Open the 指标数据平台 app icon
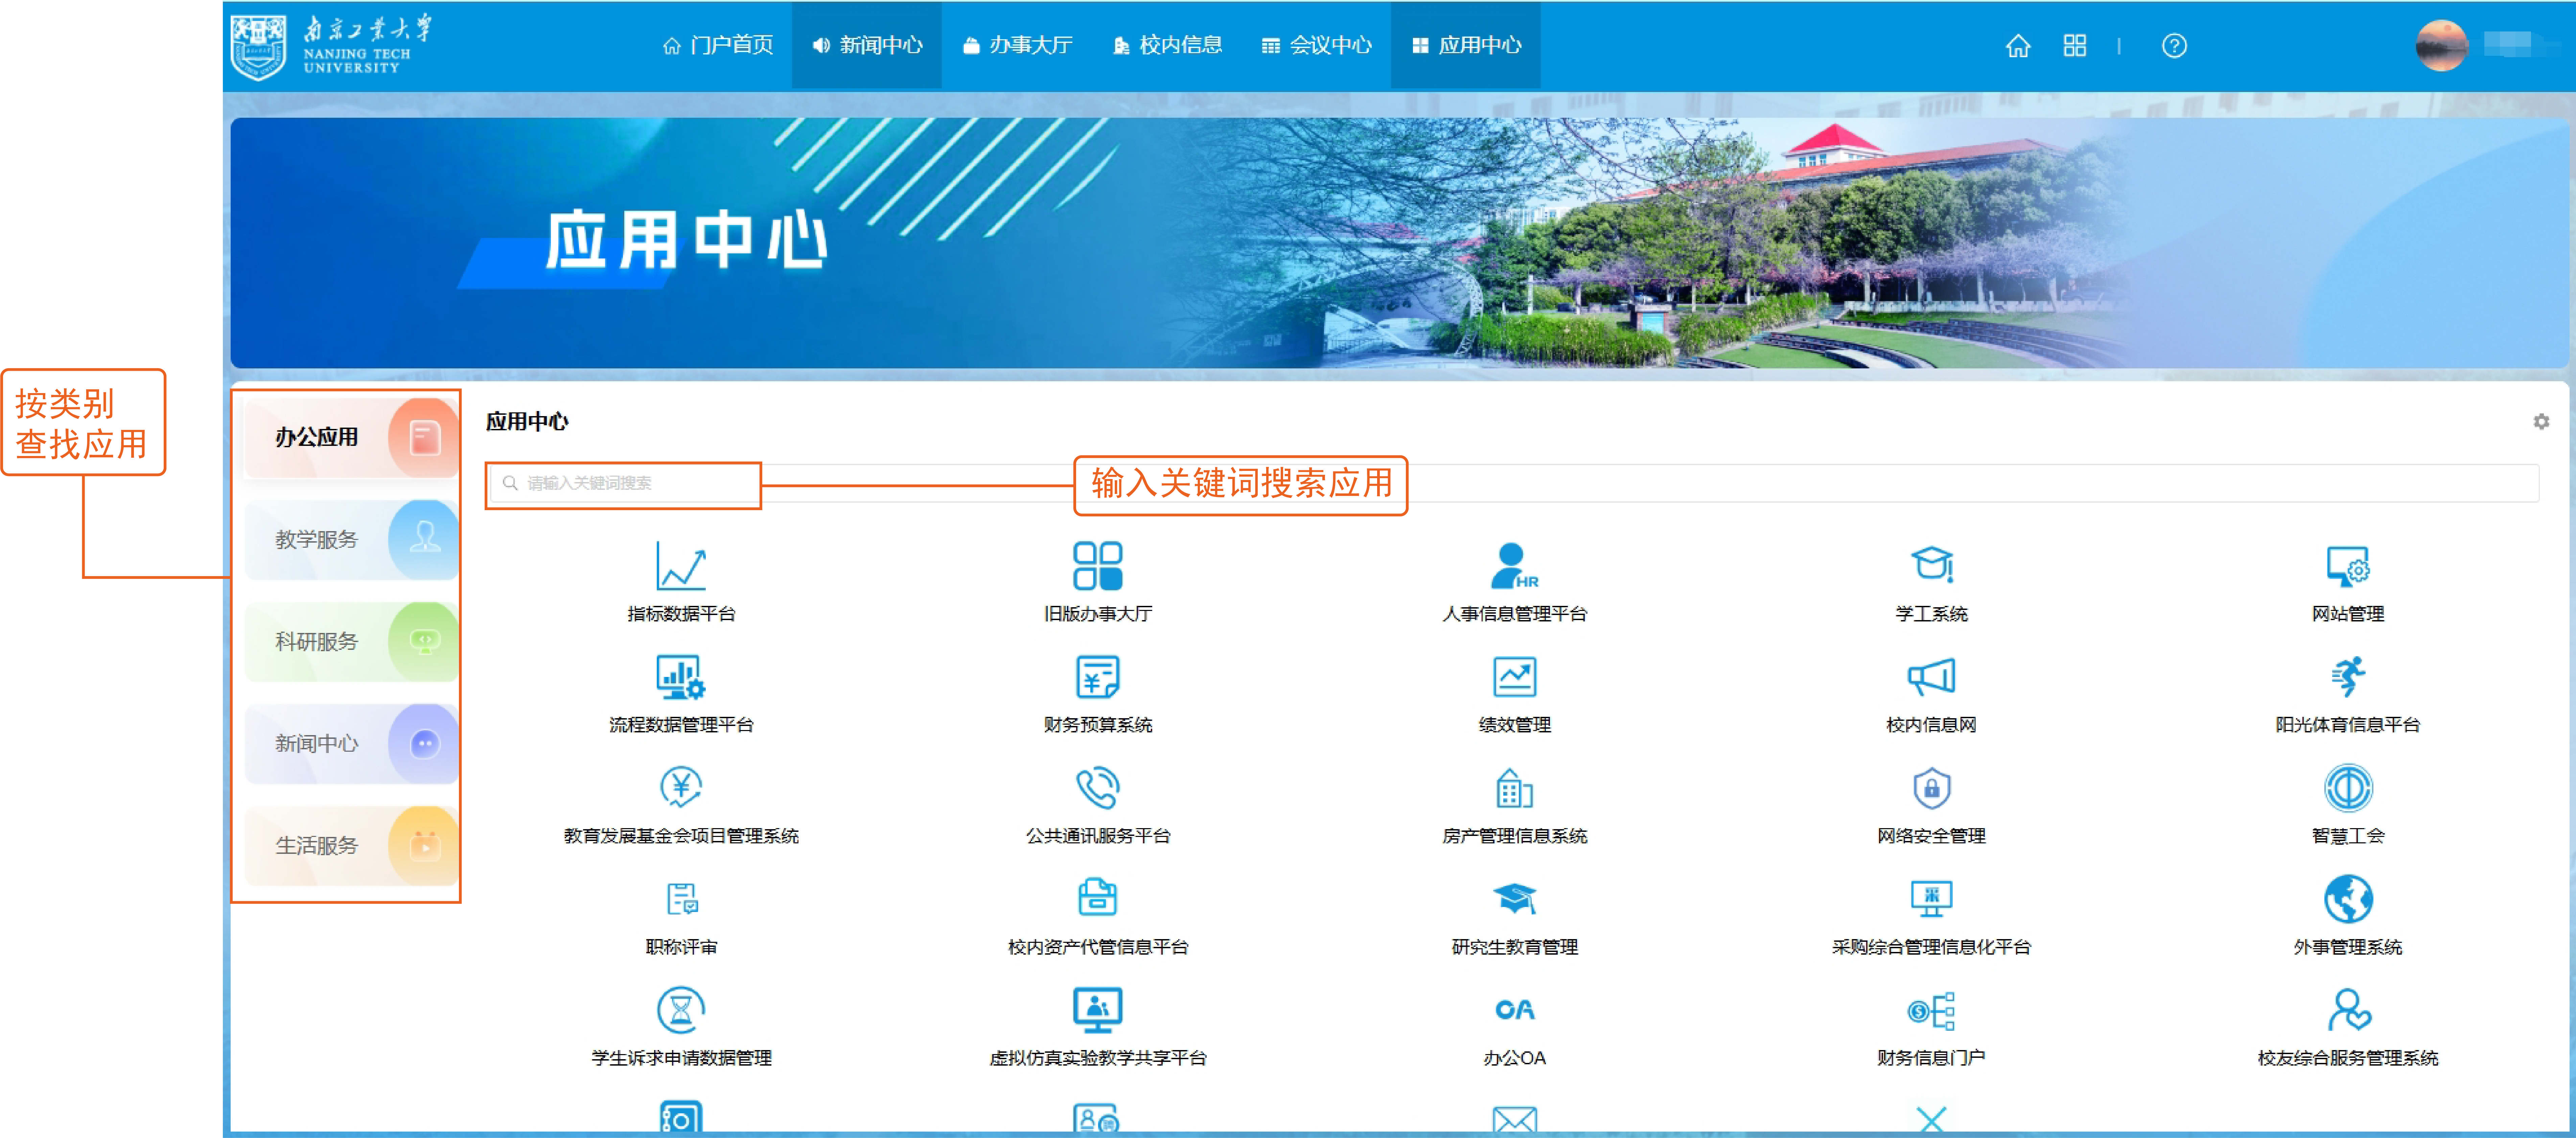Screen dimensions: 2576x1138 click(x=681, y=566)
